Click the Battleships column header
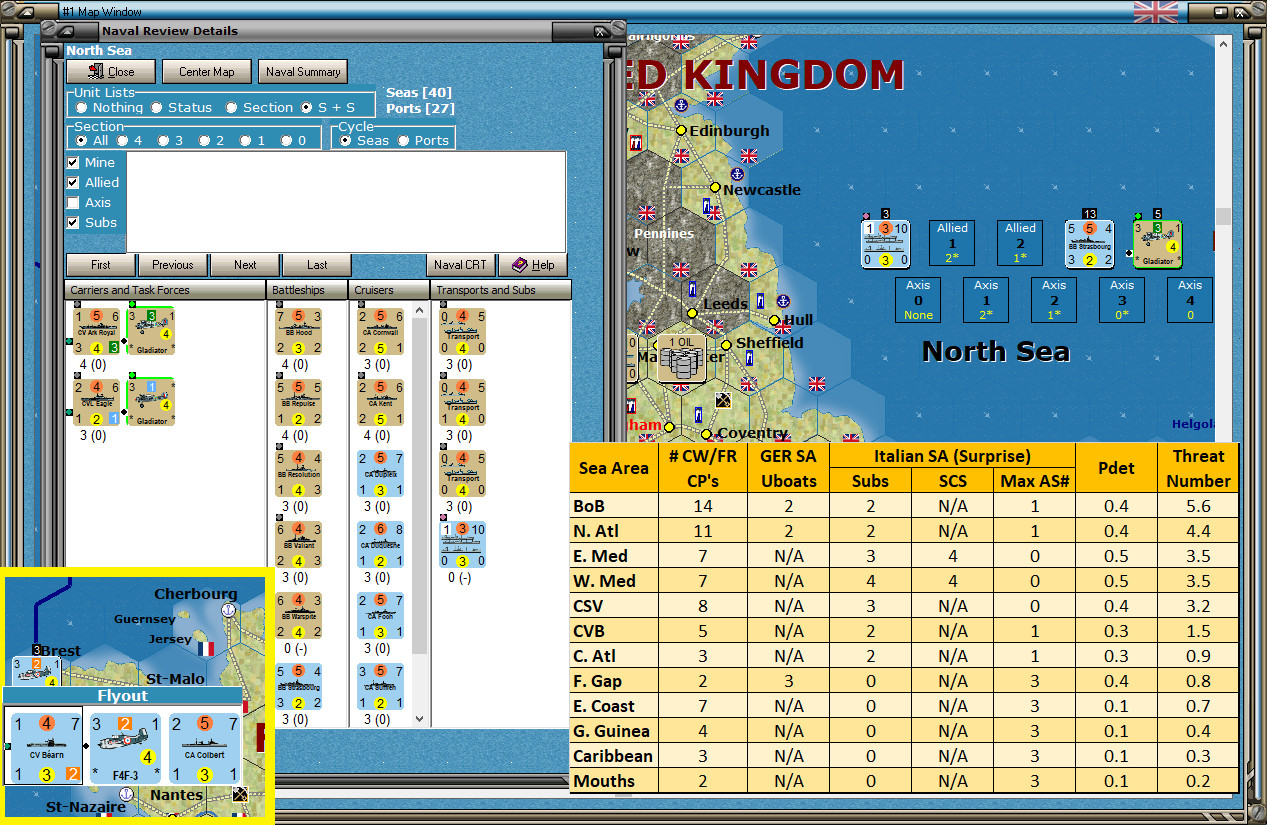The height and width of the screenshot is (825, 1267). coord(307,290)
